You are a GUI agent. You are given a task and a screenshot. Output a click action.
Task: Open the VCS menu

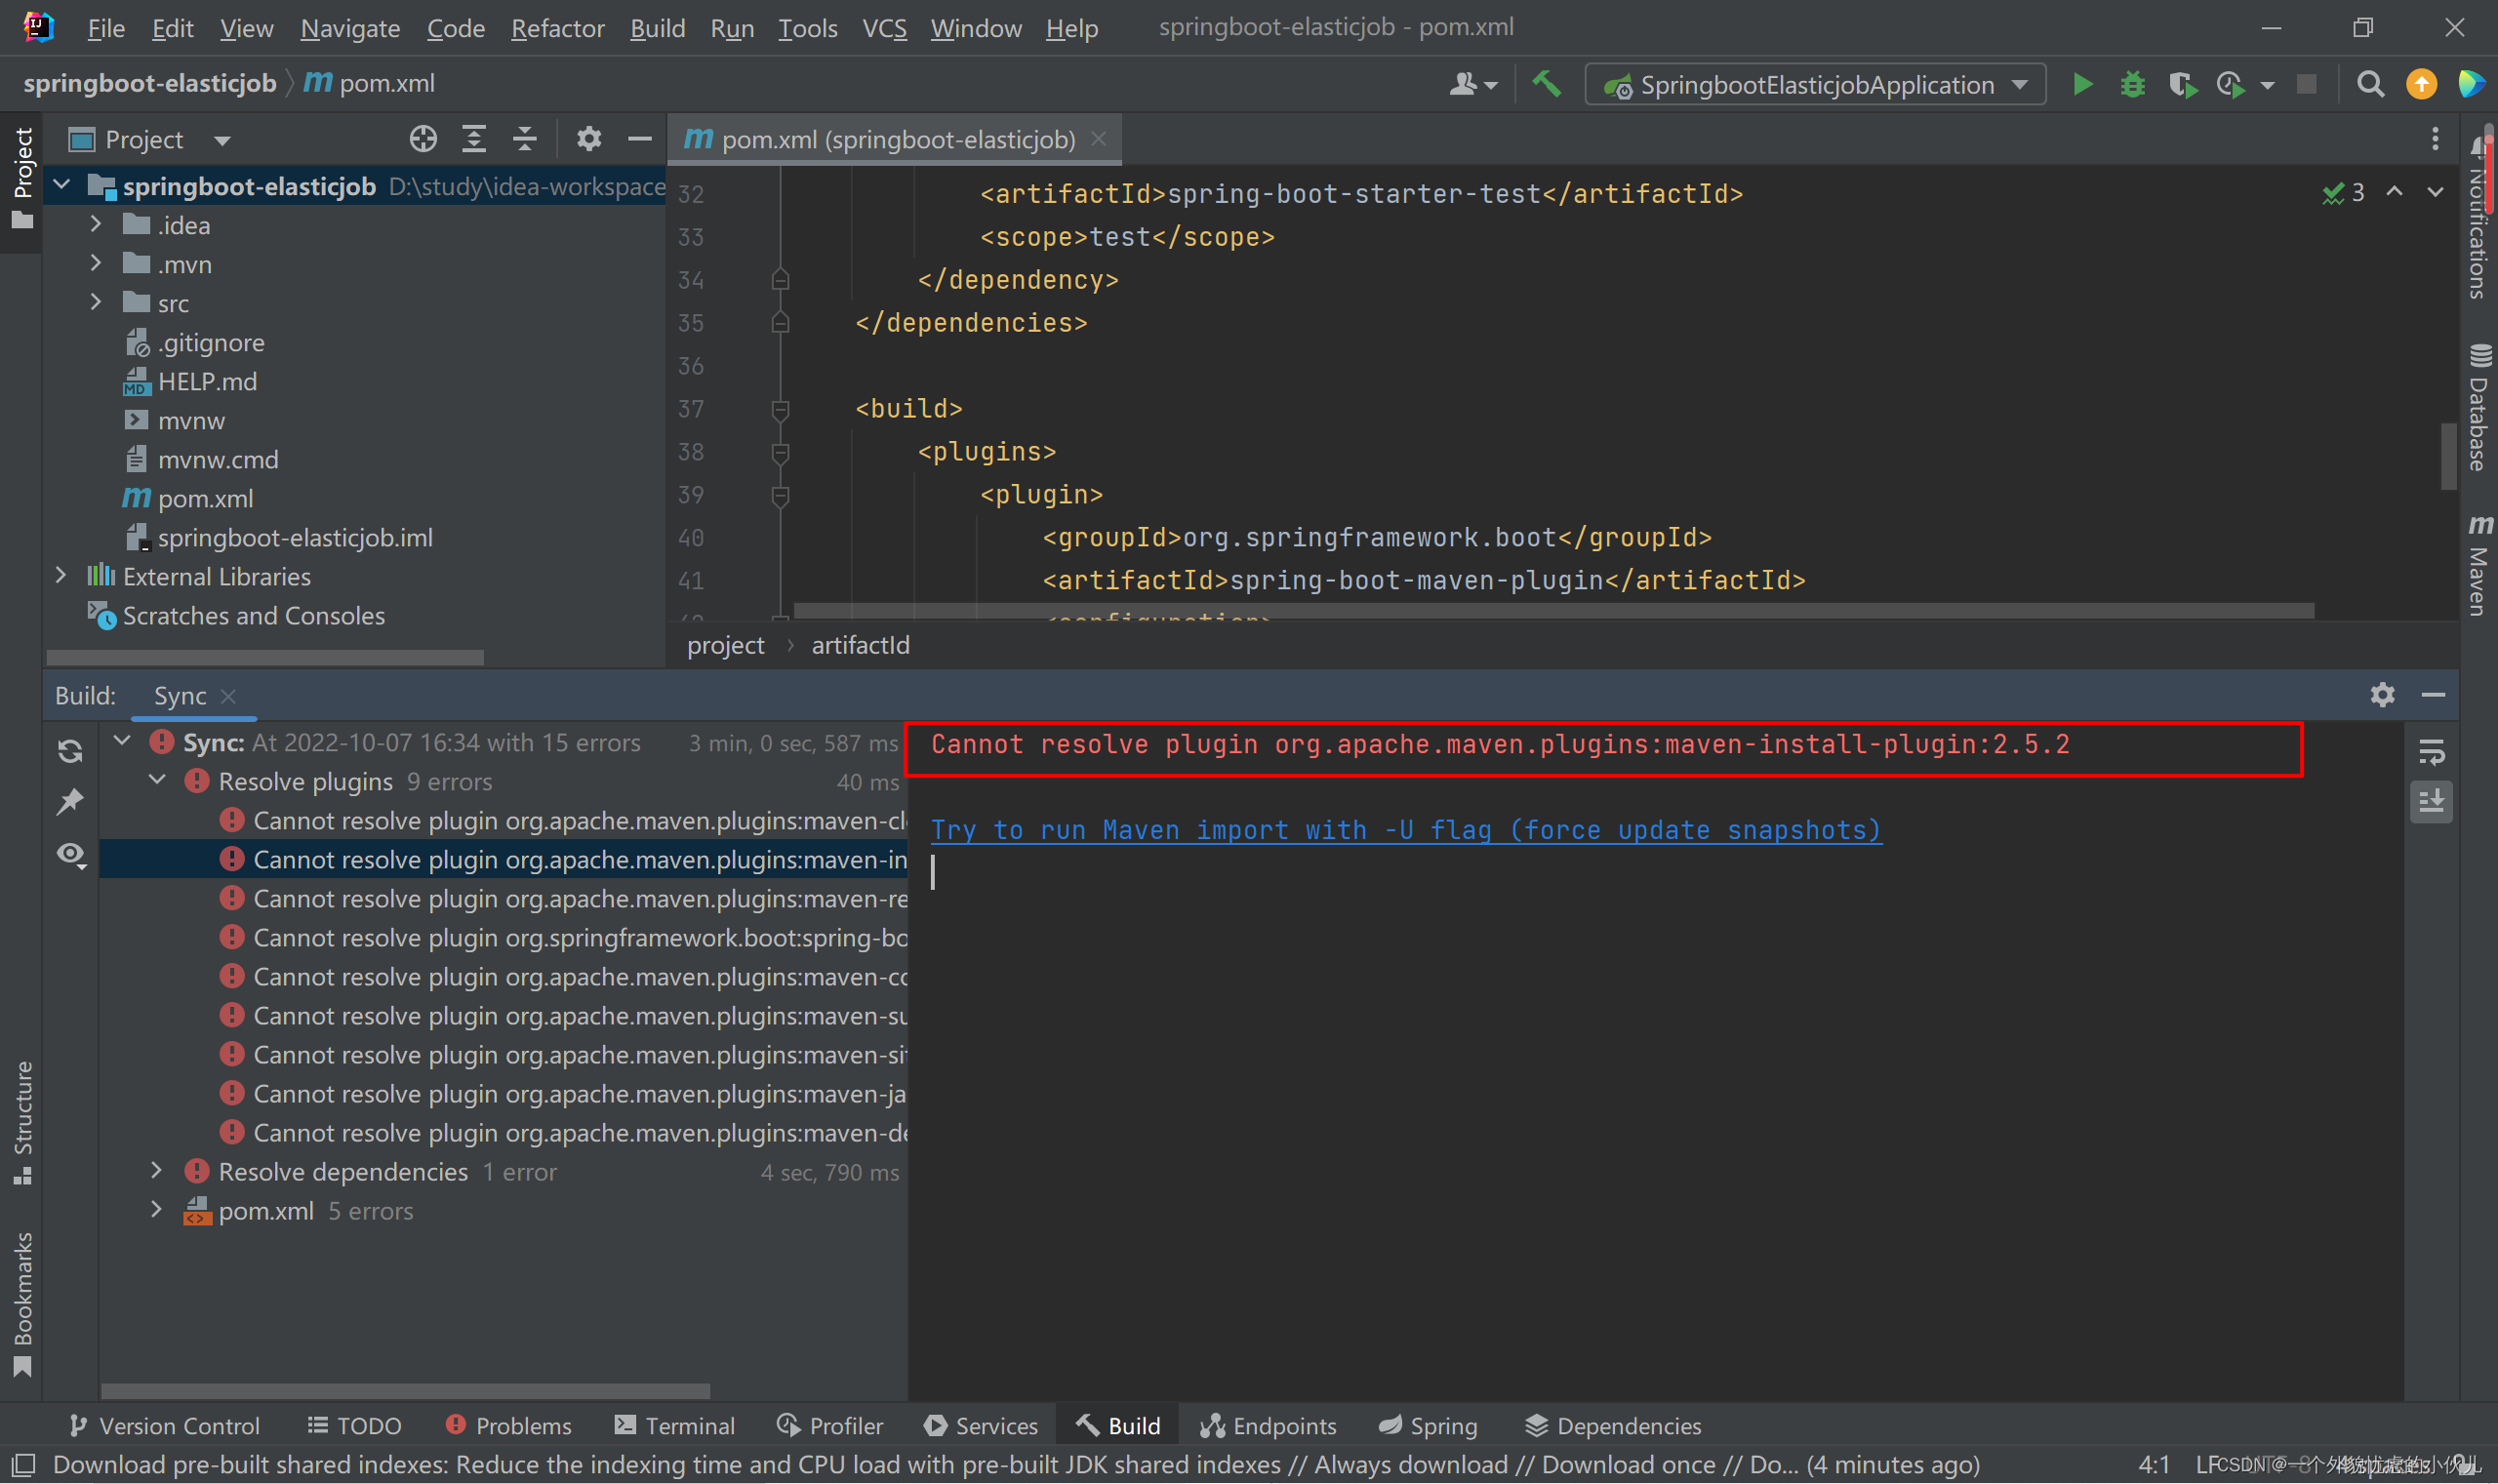(x=884, y=28)
